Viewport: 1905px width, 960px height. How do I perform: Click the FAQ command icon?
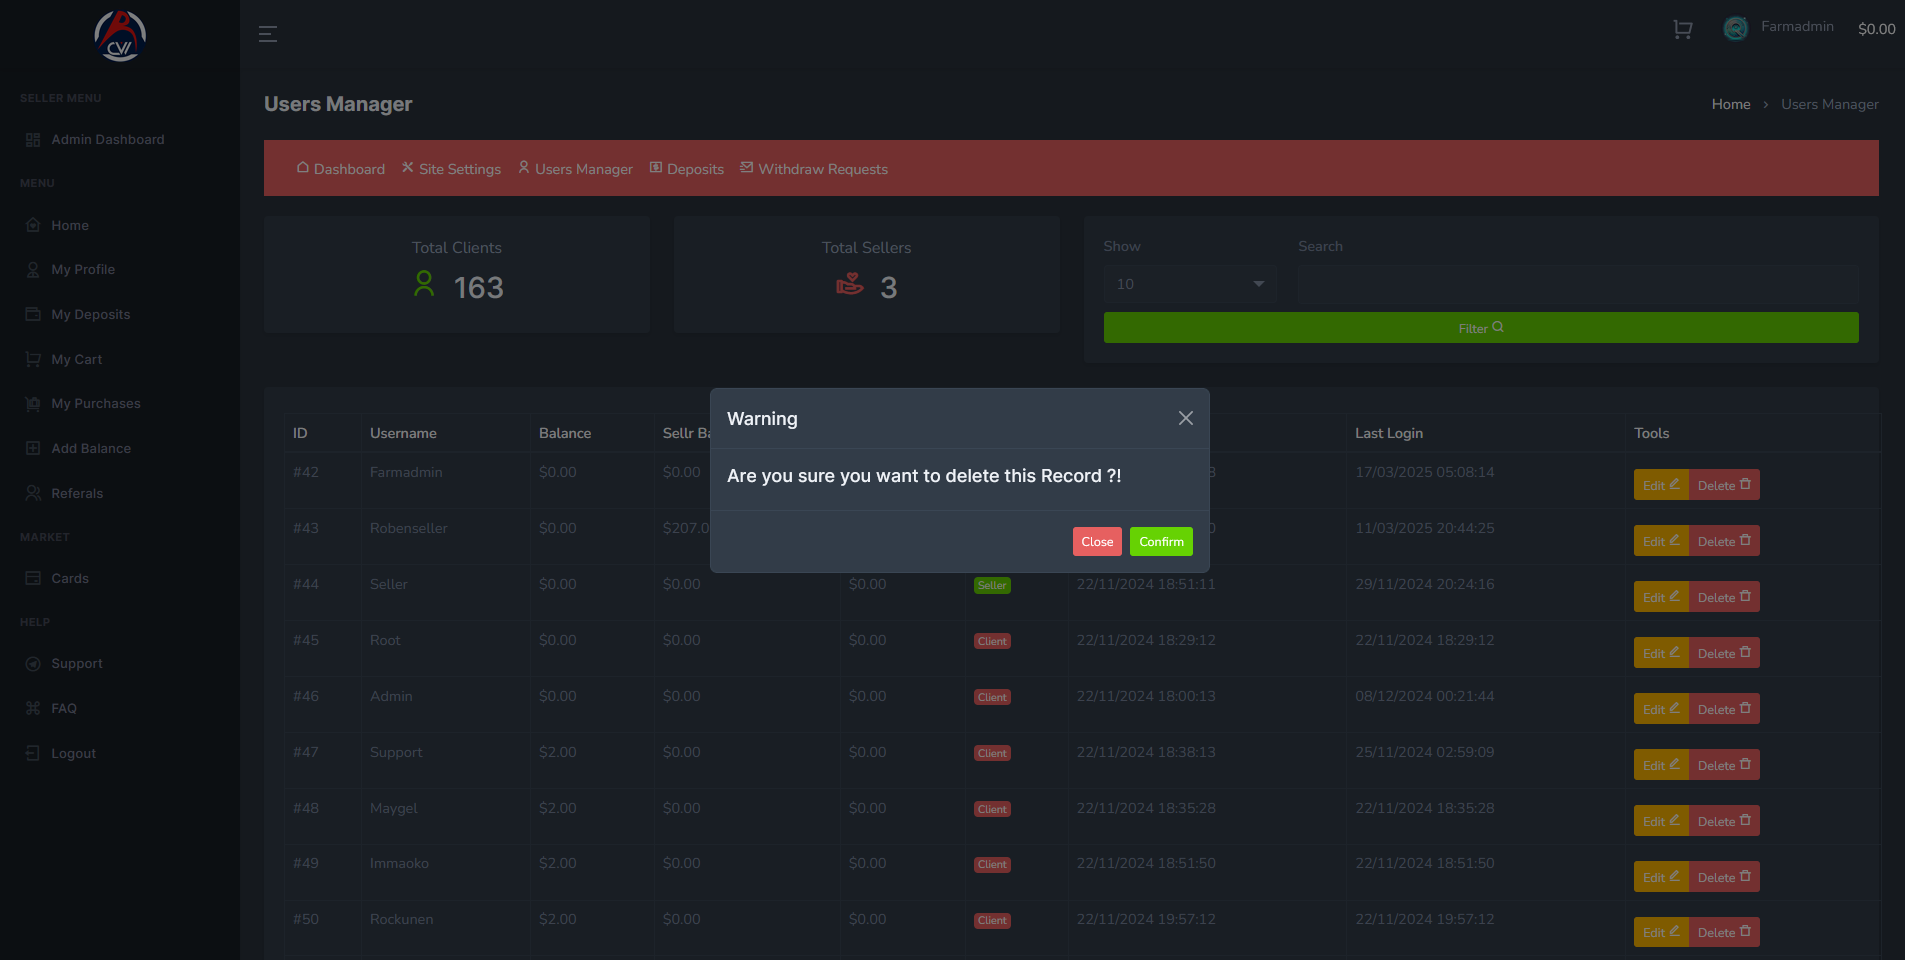33,708
